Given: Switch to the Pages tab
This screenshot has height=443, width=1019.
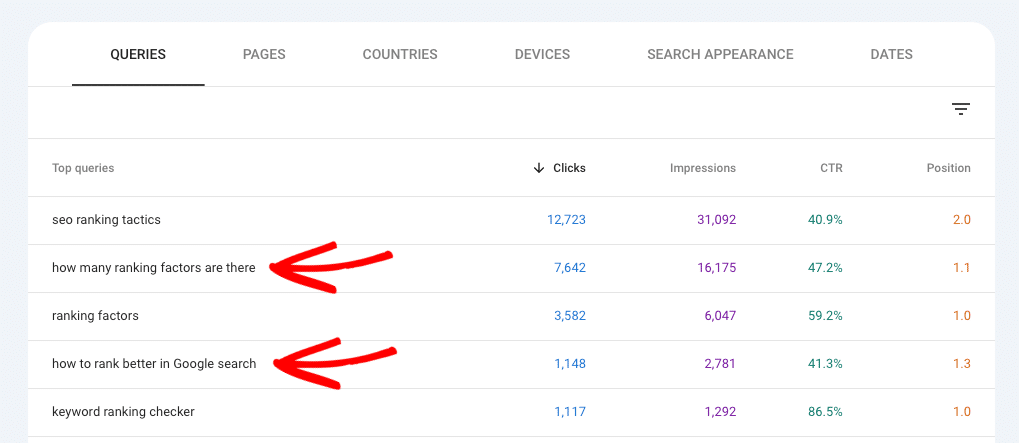Looking at the screenshot, I should 264,55.
